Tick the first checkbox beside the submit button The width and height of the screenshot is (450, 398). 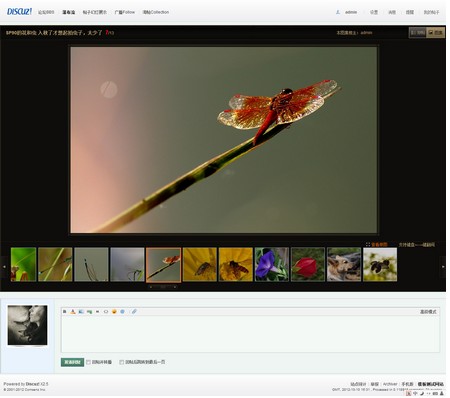click(88, 362)
